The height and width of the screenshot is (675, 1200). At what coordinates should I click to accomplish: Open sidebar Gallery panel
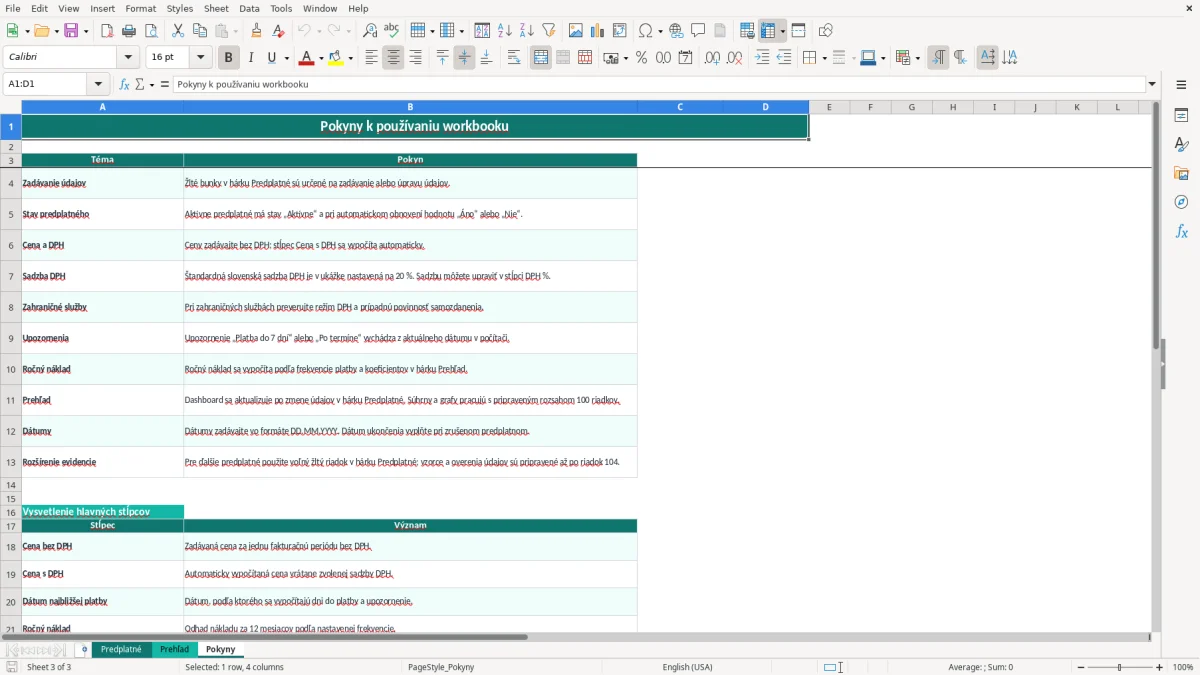[x=1181, y=173]
